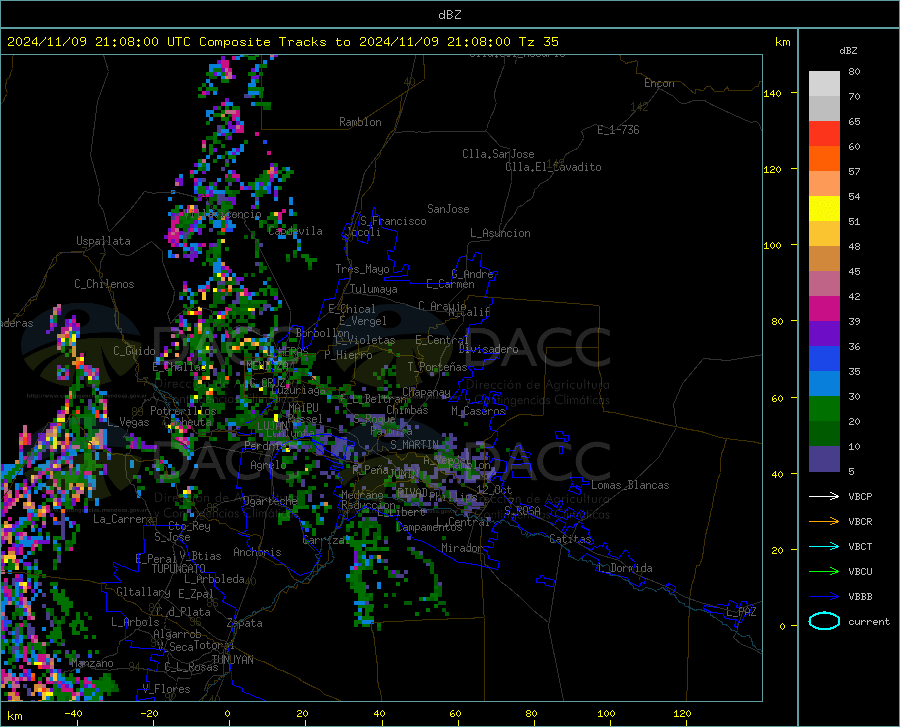Click the Lomas_Blancas map label

(630, 485)
